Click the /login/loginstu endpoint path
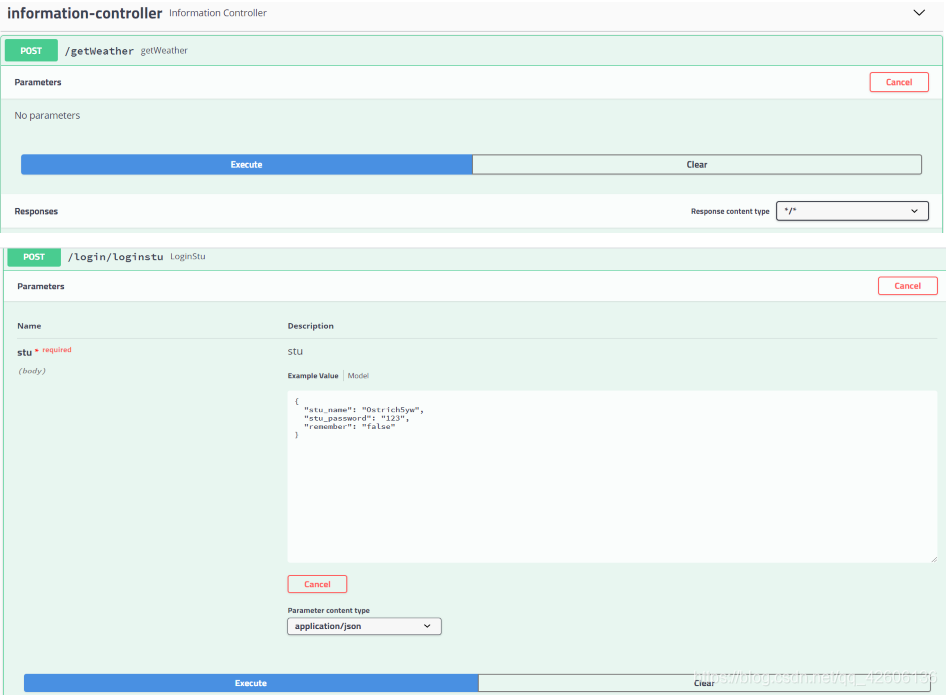This screenshot has width=947, height=696. tap(115, 257)
